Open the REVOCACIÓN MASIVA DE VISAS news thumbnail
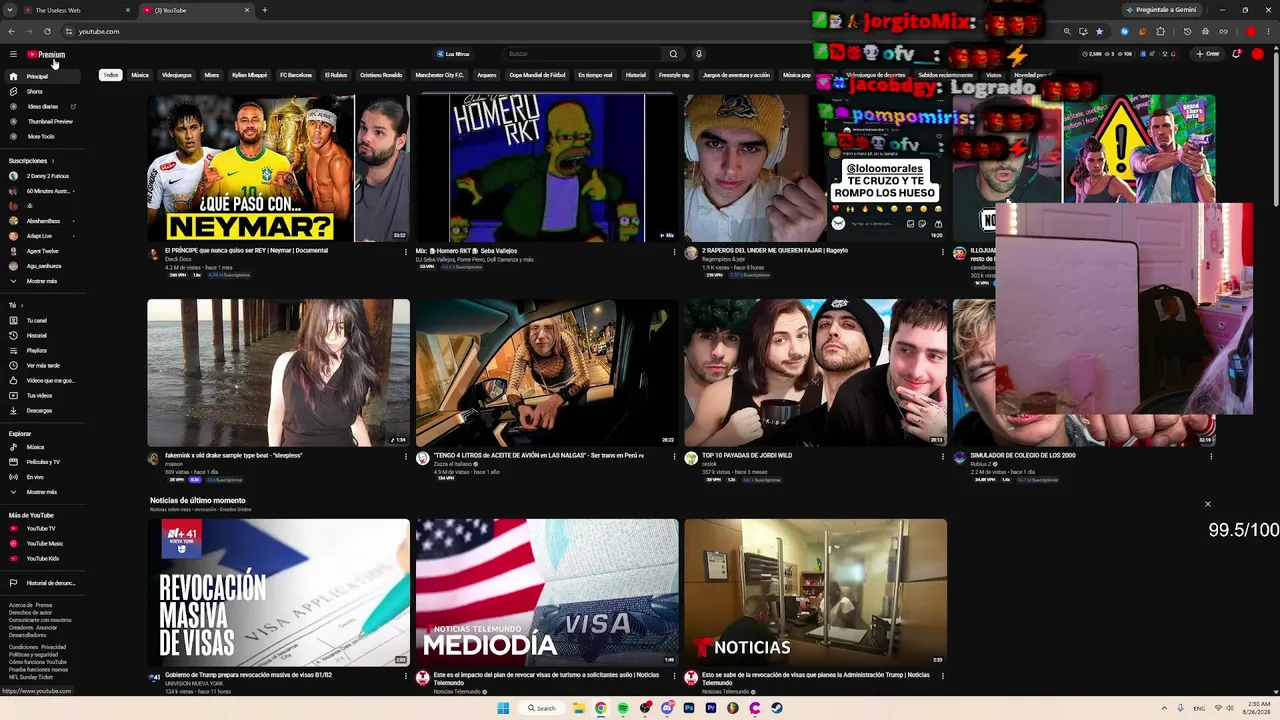 (278, 592)
